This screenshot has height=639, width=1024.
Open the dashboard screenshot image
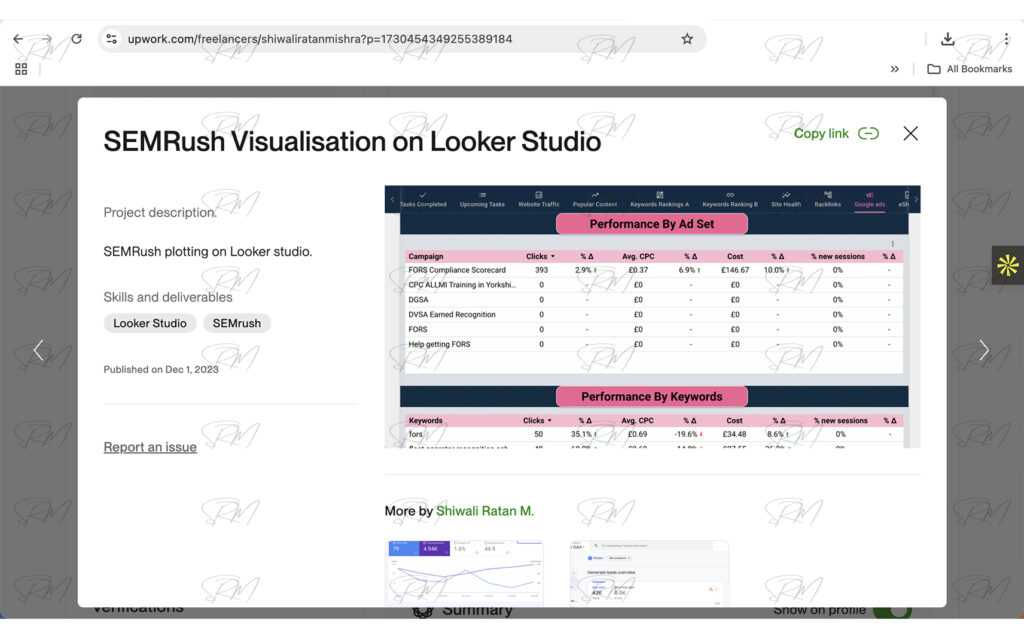pos(652,316)
